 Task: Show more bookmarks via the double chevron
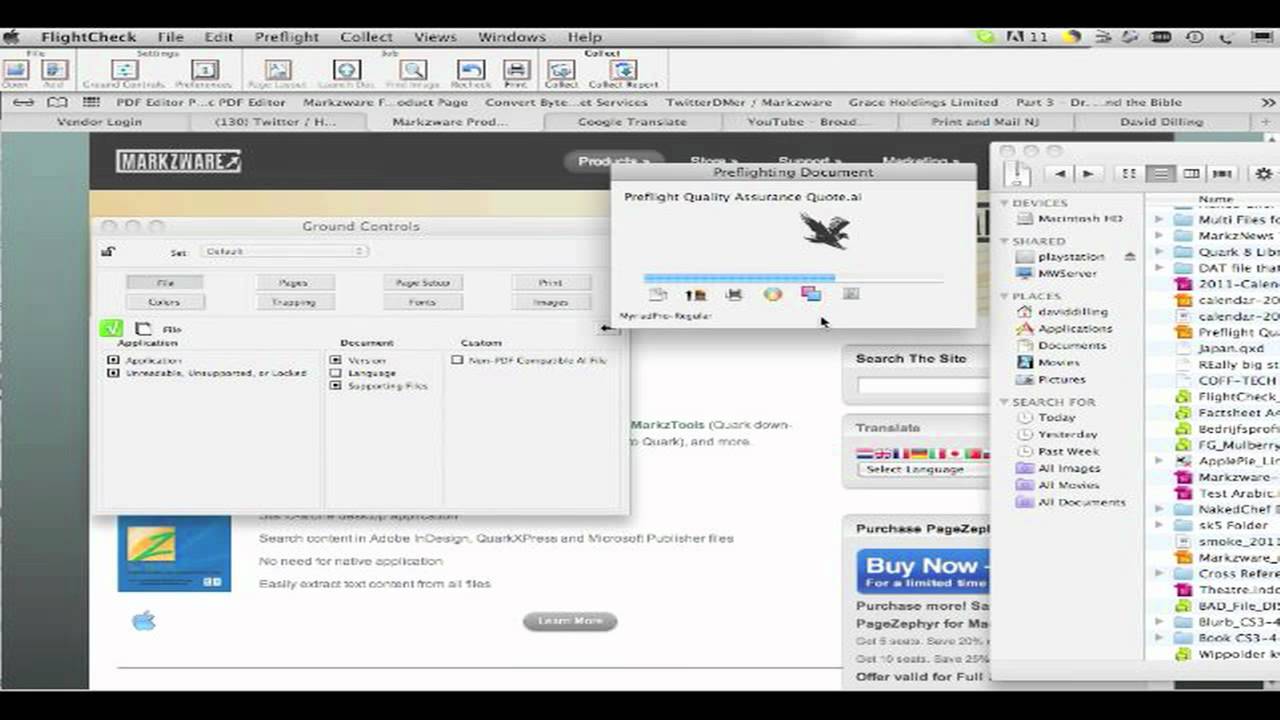coord(1268,102)
